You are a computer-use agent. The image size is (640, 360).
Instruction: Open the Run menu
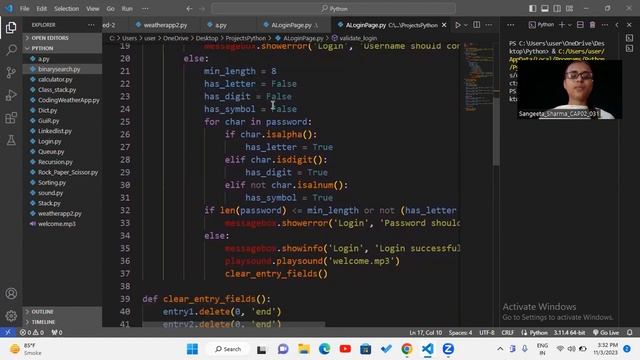[x=127, y=8]
